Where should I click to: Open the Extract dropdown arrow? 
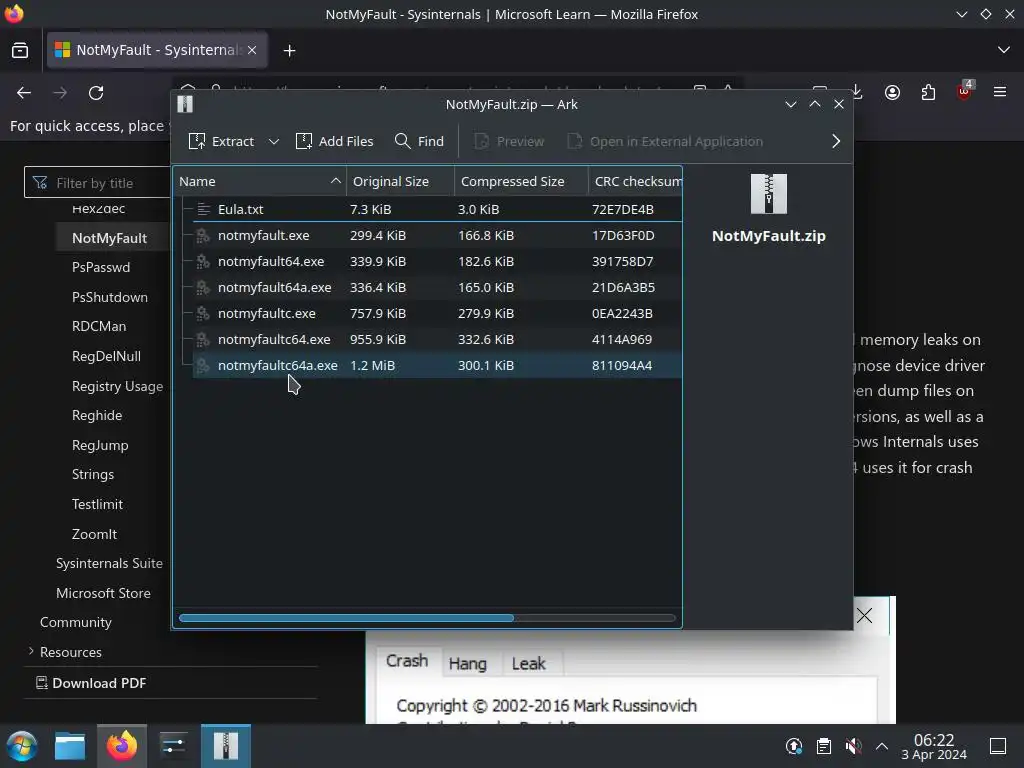(x=274, y=141)
